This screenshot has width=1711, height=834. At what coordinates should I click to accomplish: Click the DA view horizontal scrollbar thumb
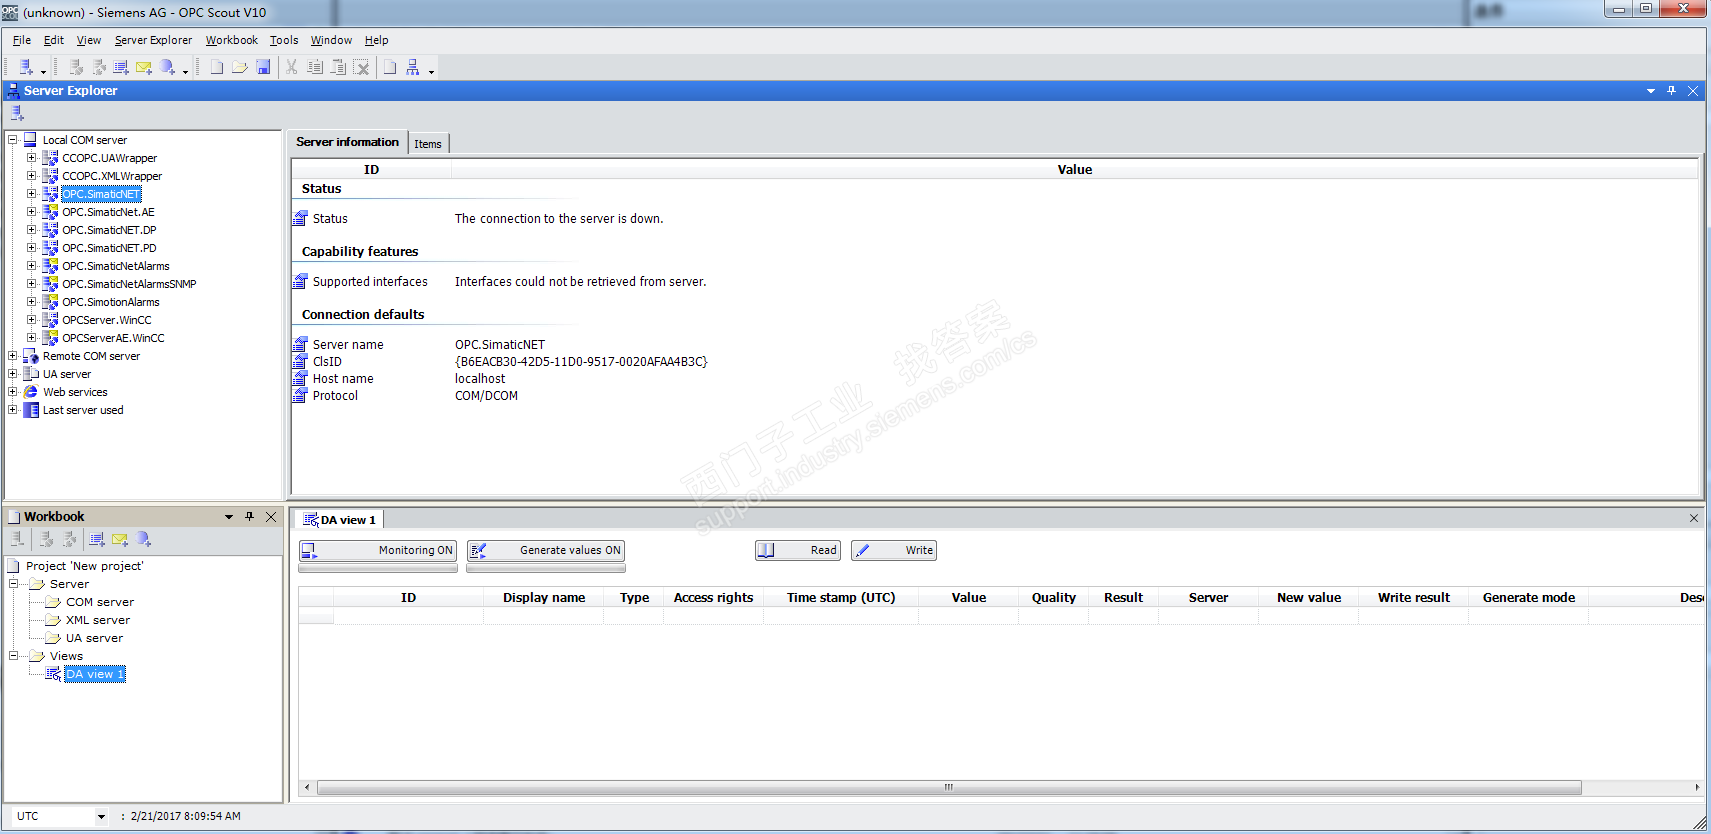[x=949, y=787]
